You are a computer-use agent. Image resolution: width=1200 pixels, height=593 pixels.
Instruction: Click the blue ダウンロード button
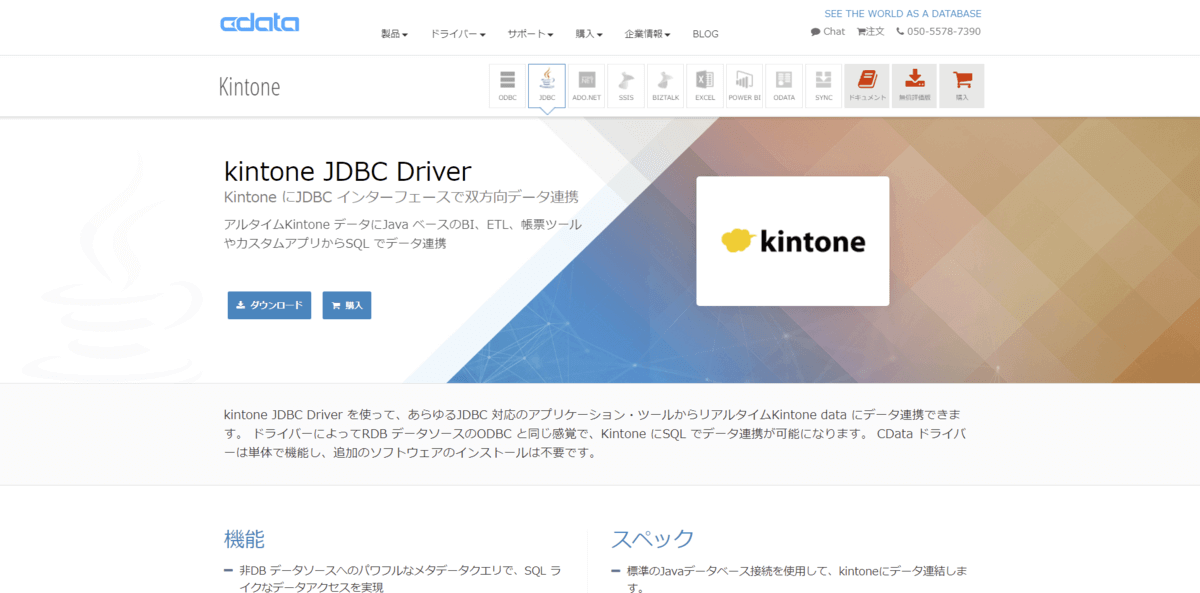pyautogui.click(x=269, y=305)
